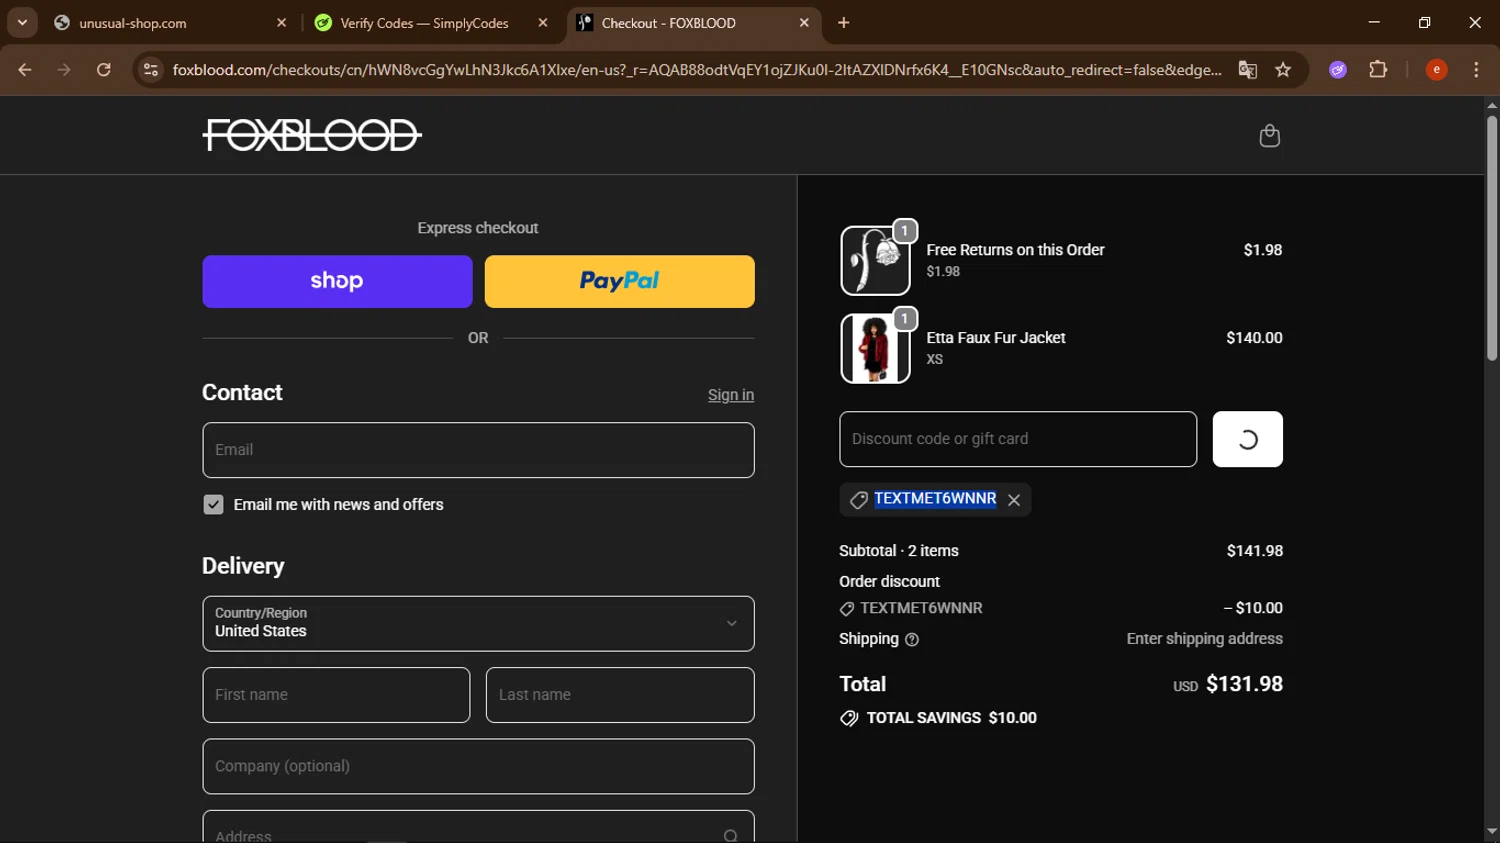
Task: Click the browser address bar URL
Action: pos(697,70)
